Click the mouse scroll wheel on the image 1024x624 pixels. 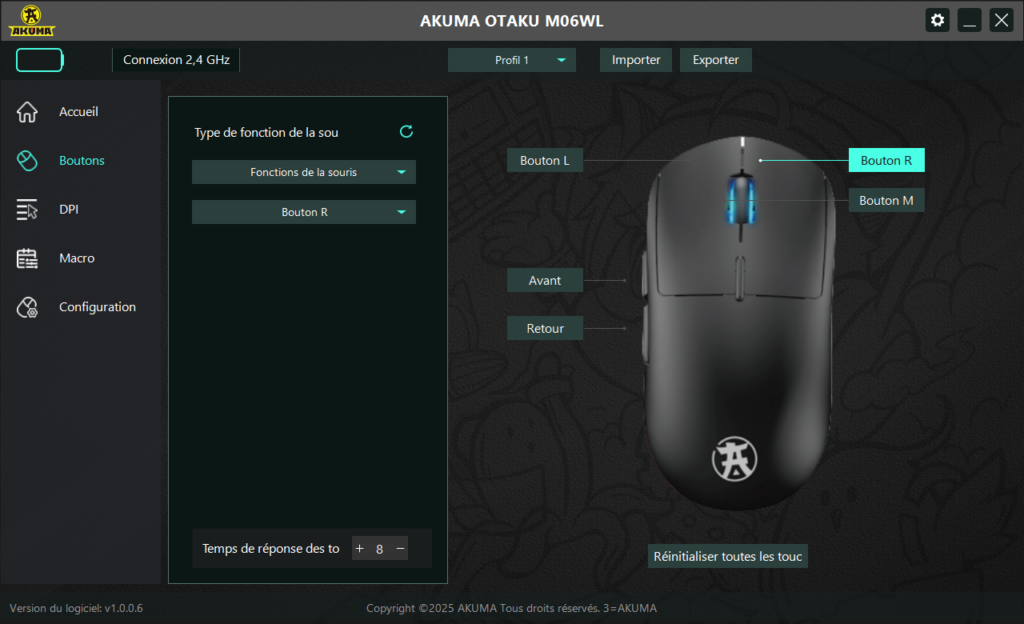pyautogui.click(x=741, y=199)
